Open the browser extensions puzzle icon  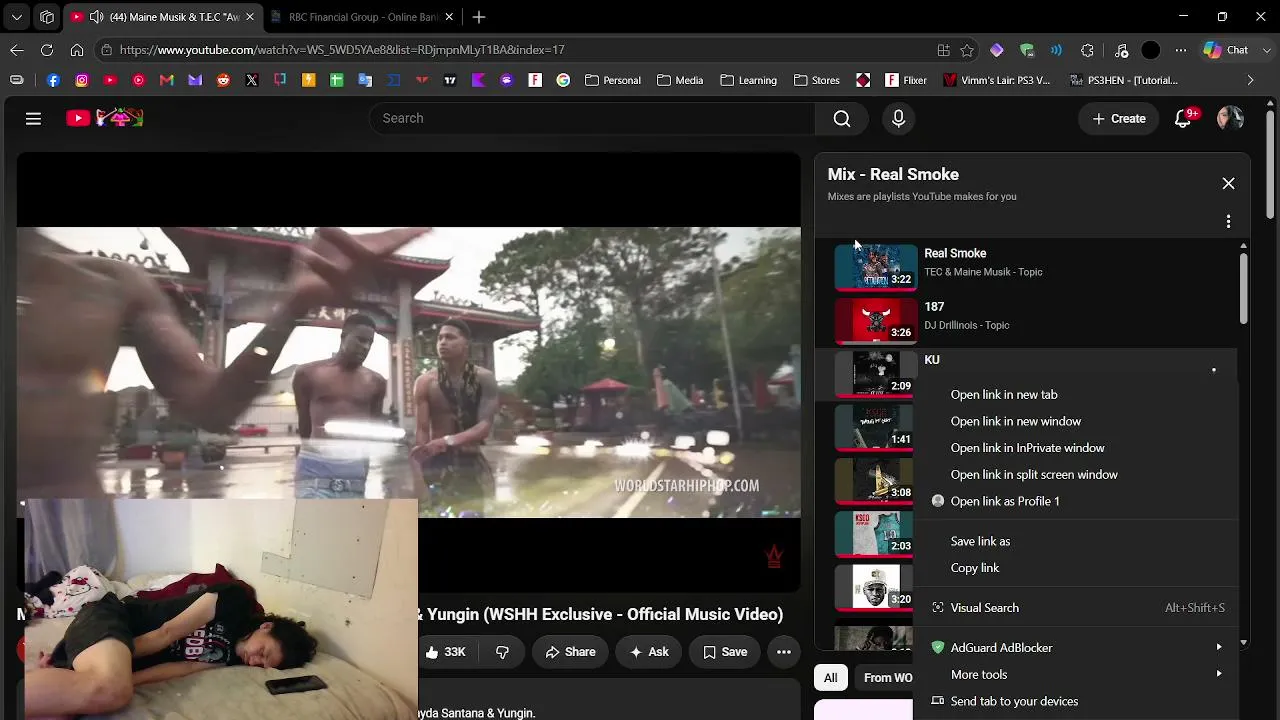coord(1087,49)
